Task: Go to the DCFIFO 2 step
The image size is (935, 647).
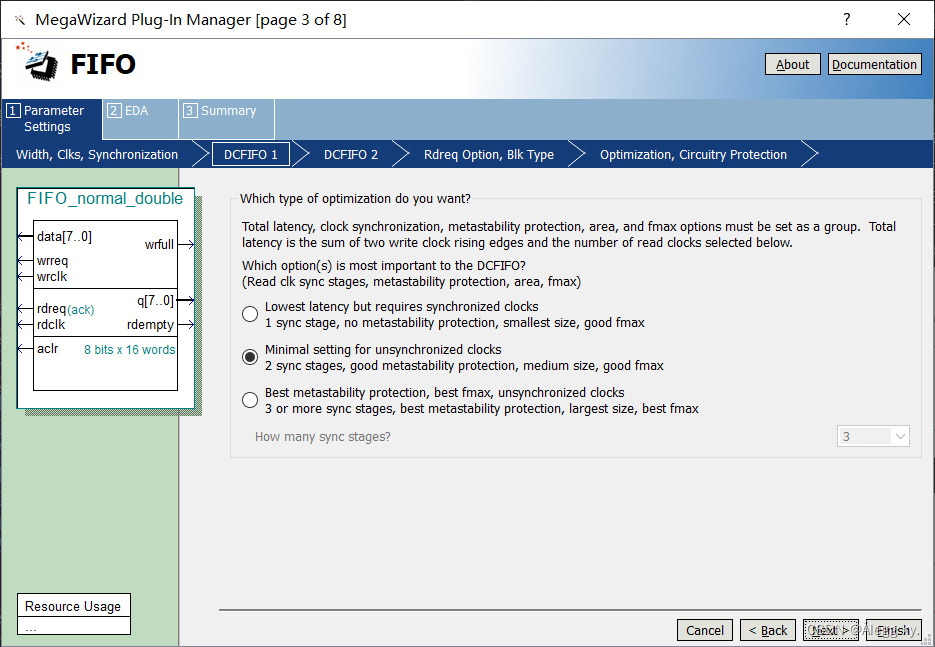Action: click(351, 154)
